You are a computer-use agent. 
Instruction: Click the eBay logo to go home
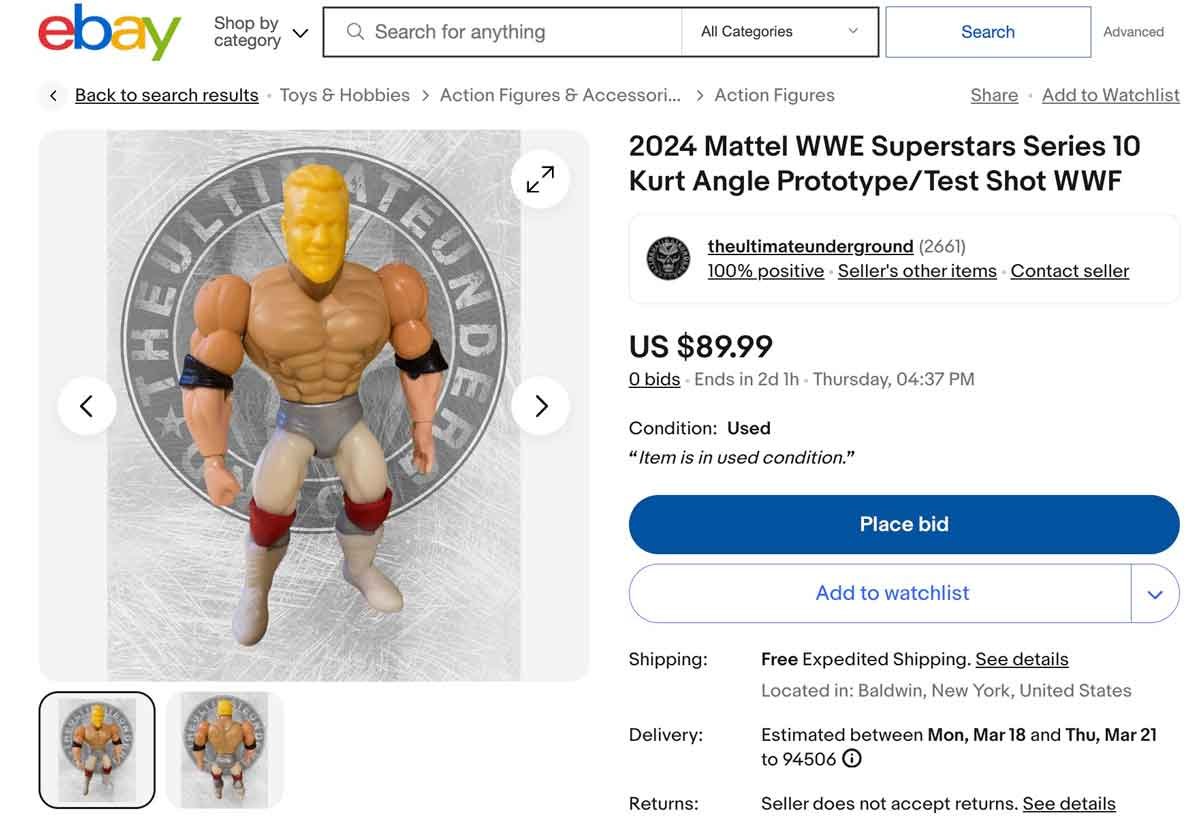pyautogui.click(x=108, y=31)
